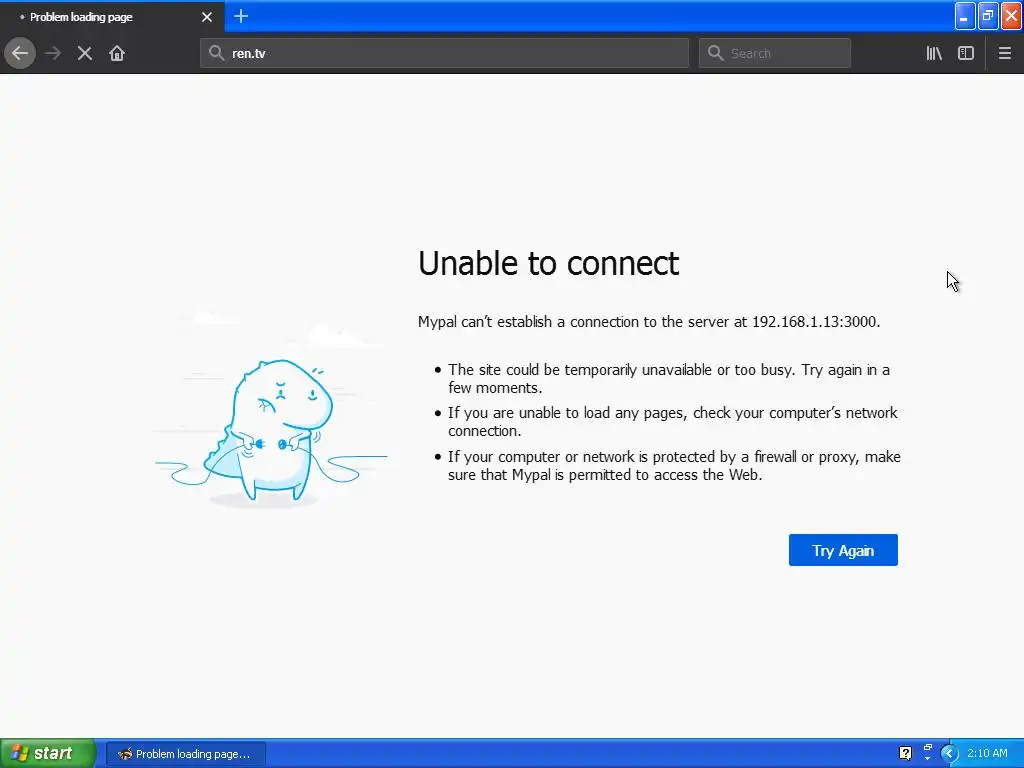Close the Problem loading page tab
1024x768 pixels.
point(207,17)
